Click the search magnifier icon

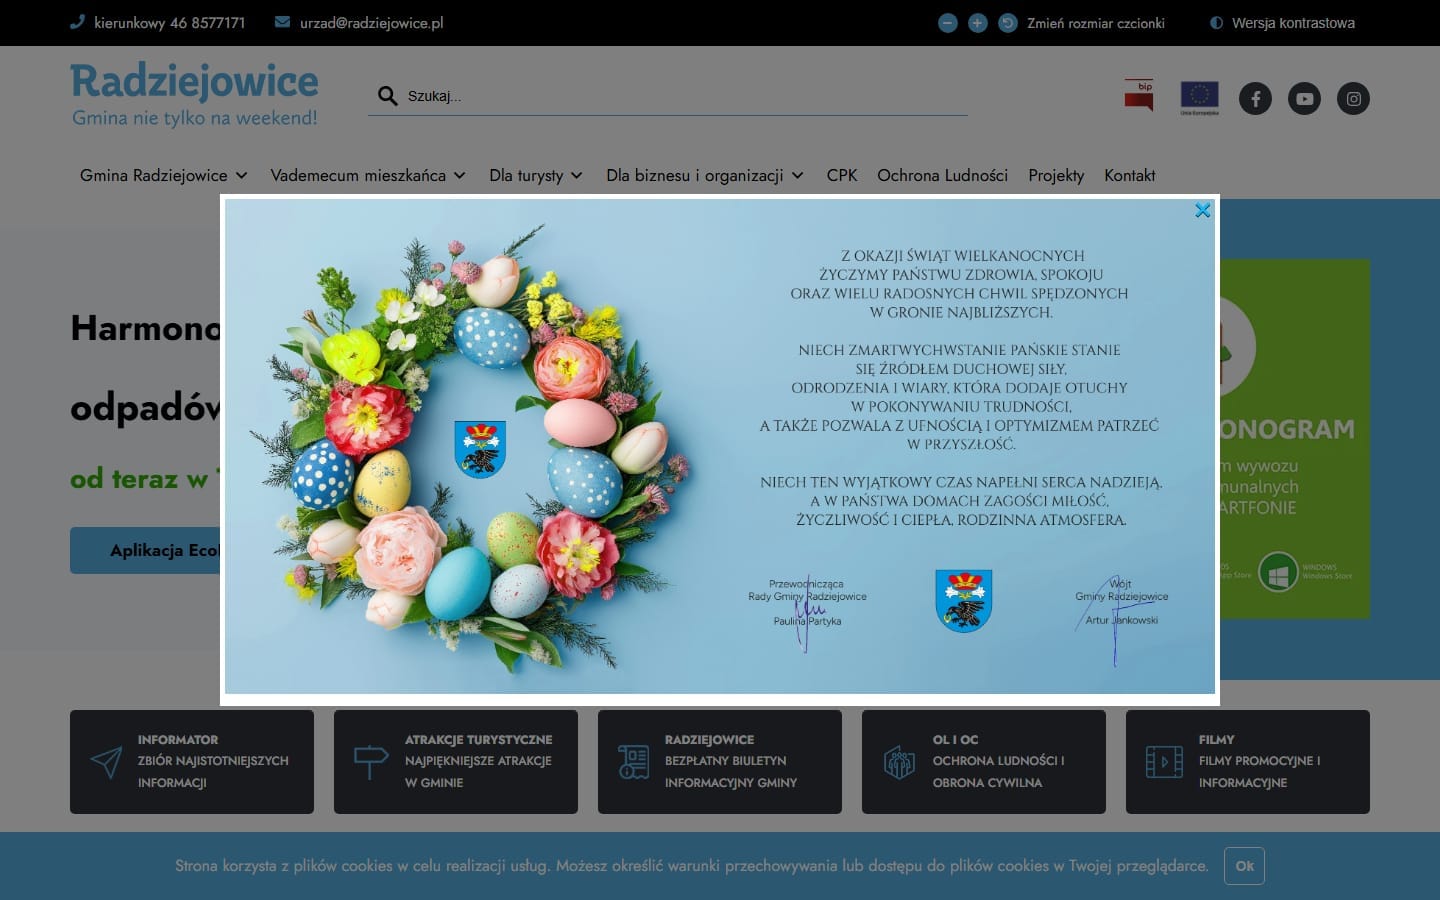(x=387, y=96)
